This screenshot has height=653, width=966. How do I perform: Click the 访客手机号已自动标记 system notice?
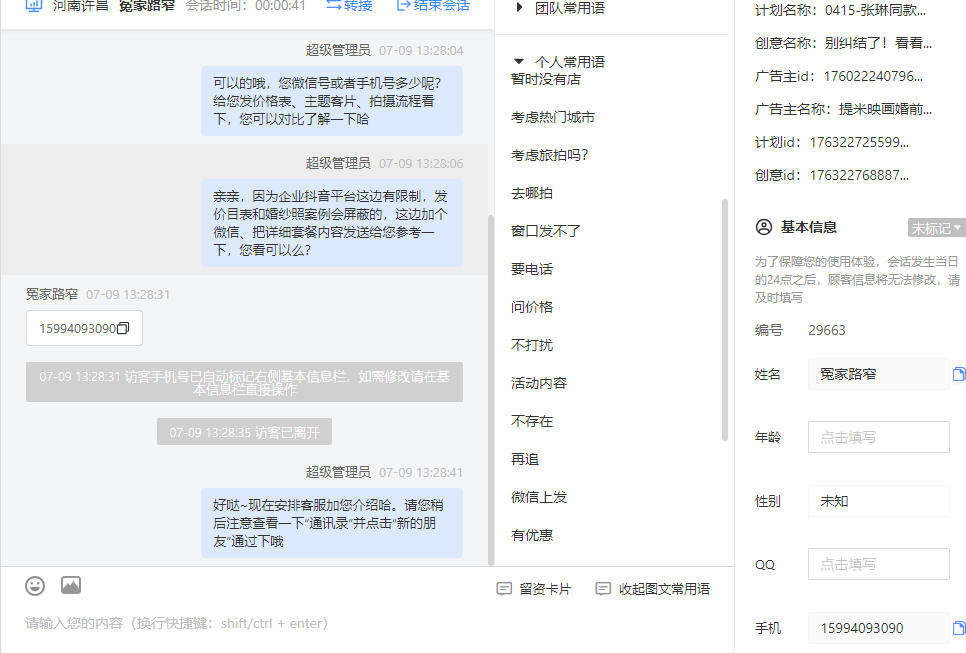click(245, 382)
